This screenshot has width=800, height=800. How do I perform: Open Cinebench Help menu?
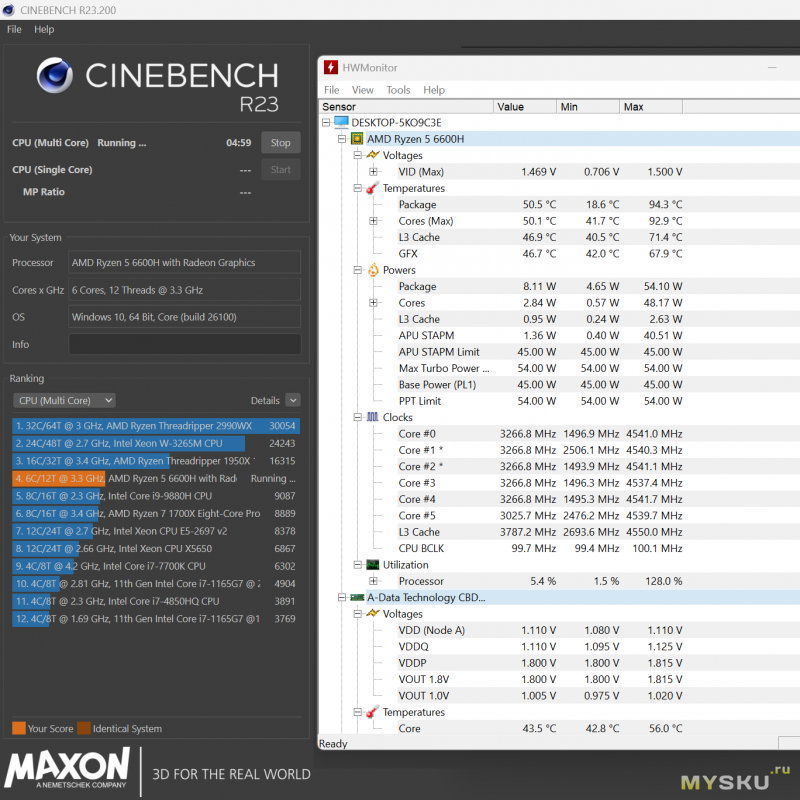click(44, 30)
